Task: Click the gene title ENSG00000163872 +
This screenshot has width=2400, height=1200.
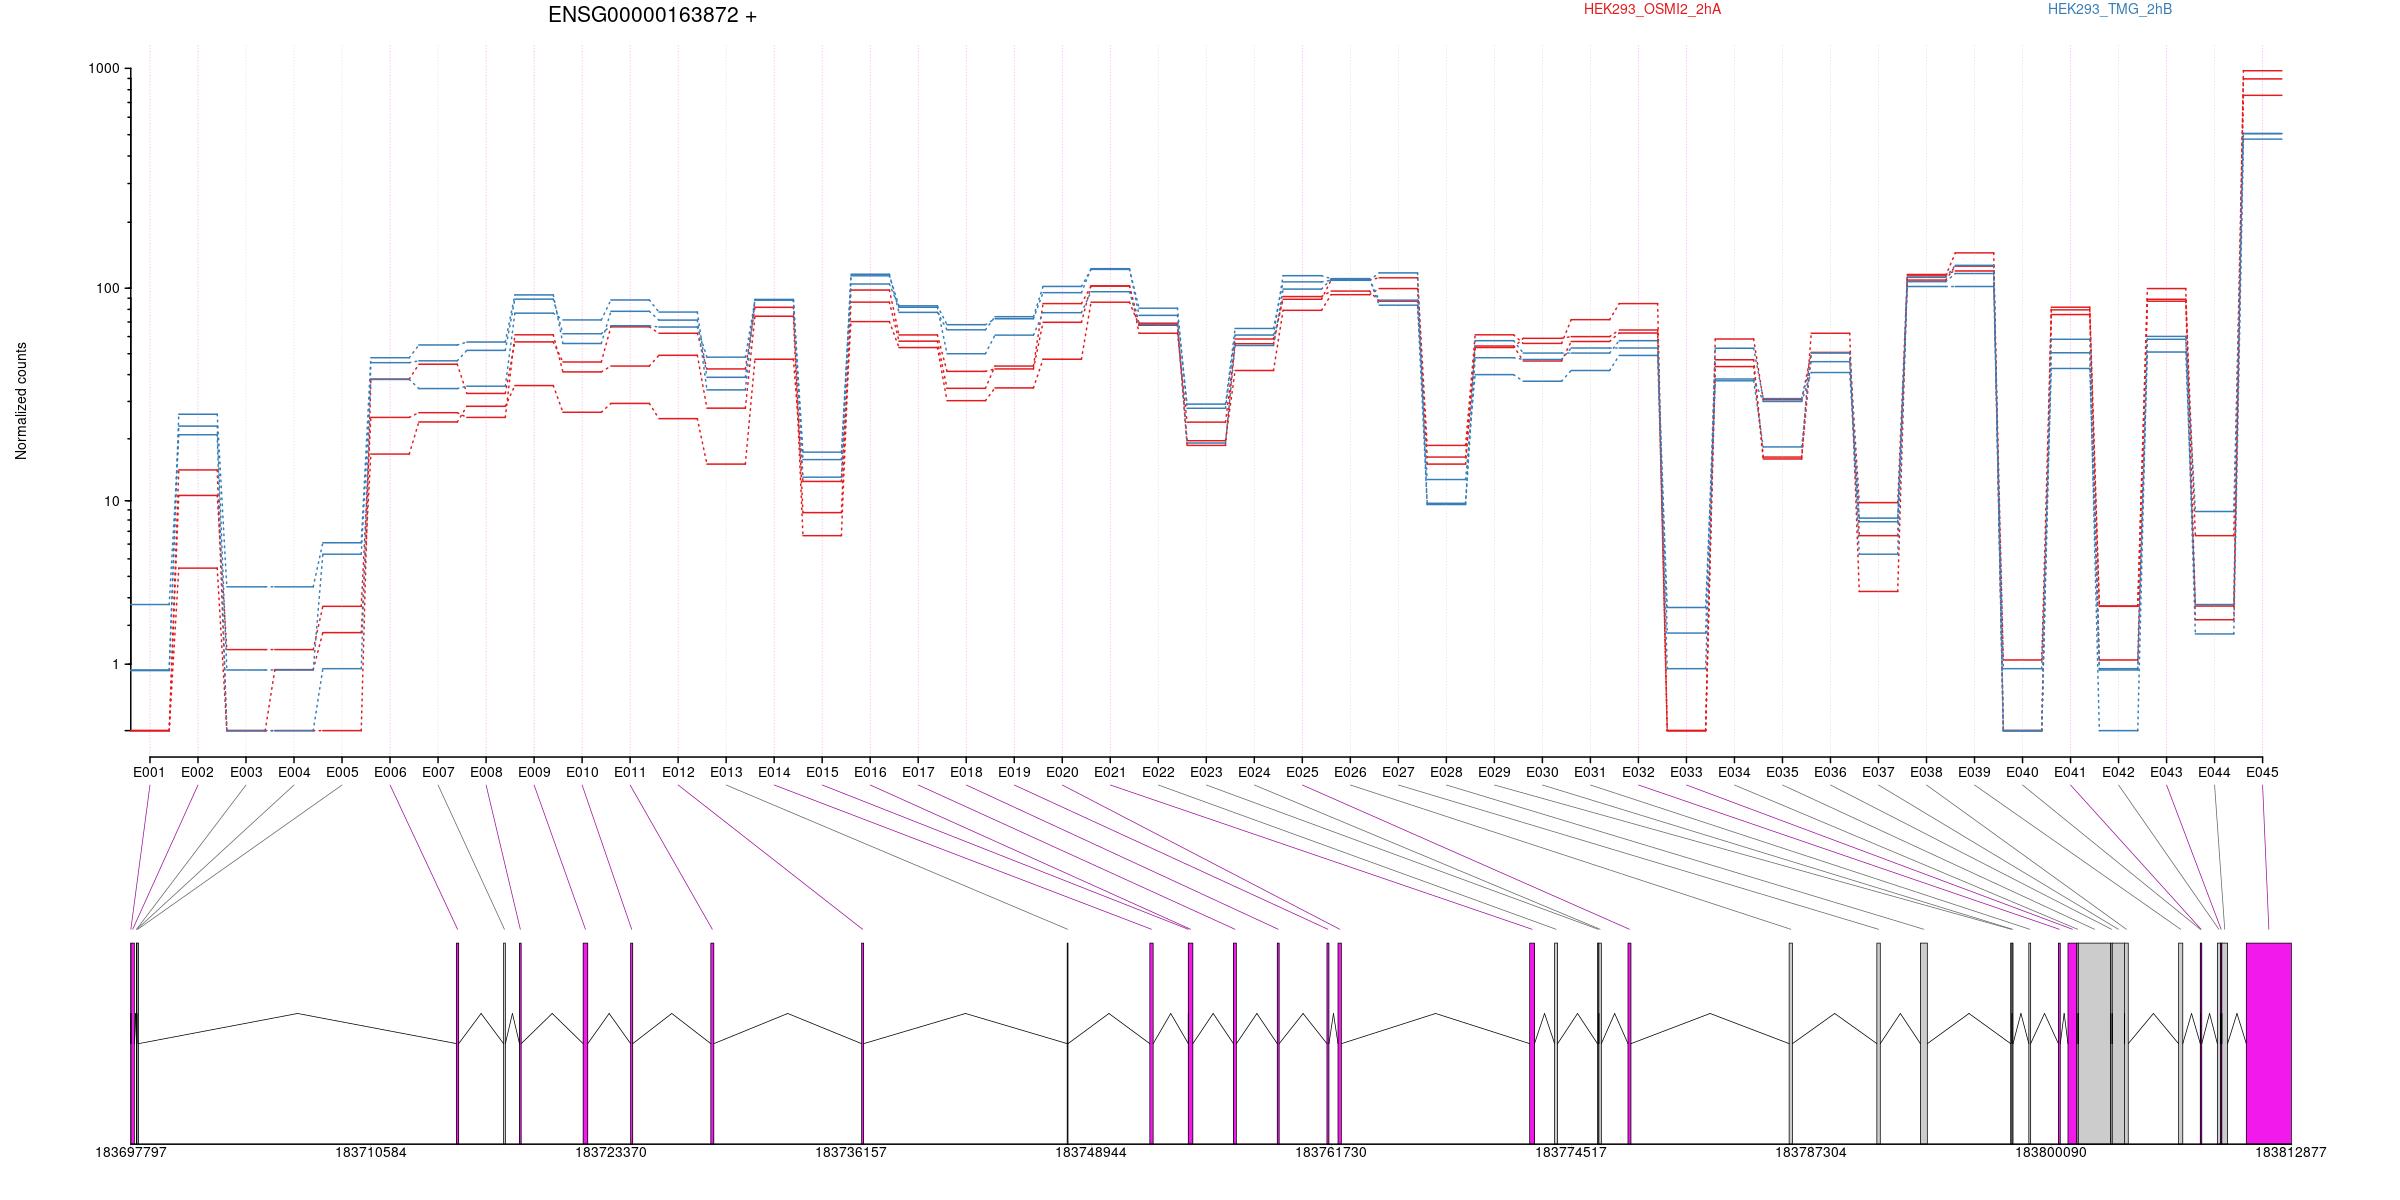Action: tap(652, 15)
